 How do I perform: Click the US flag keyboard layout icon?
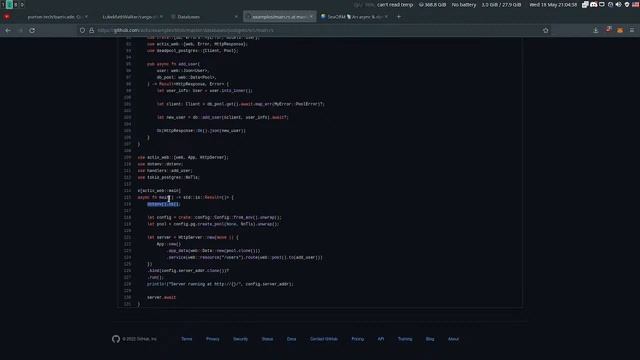(x=636, y=4)
